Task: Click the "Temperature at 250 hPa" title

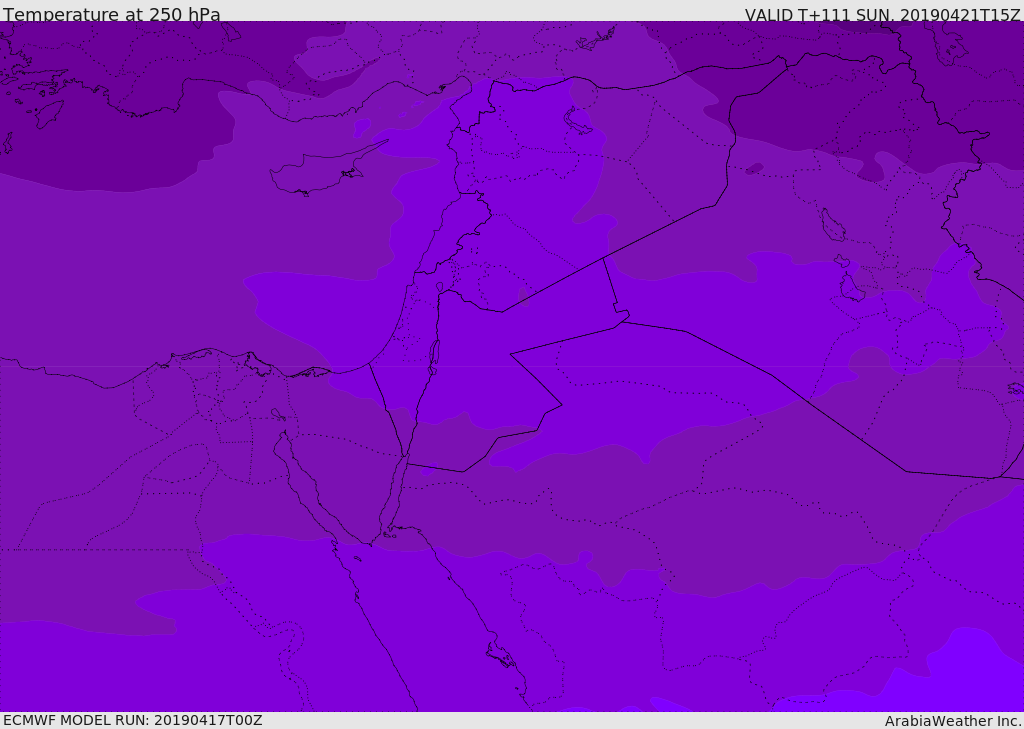Action: click(112, 14)
